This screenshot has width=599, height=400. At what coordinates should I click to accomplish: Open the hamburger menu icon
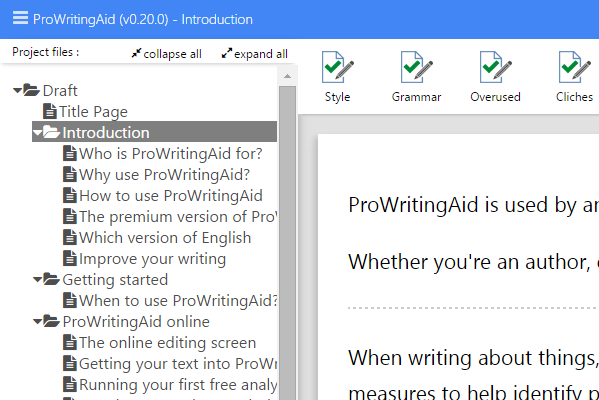click(x=20, y=18)
